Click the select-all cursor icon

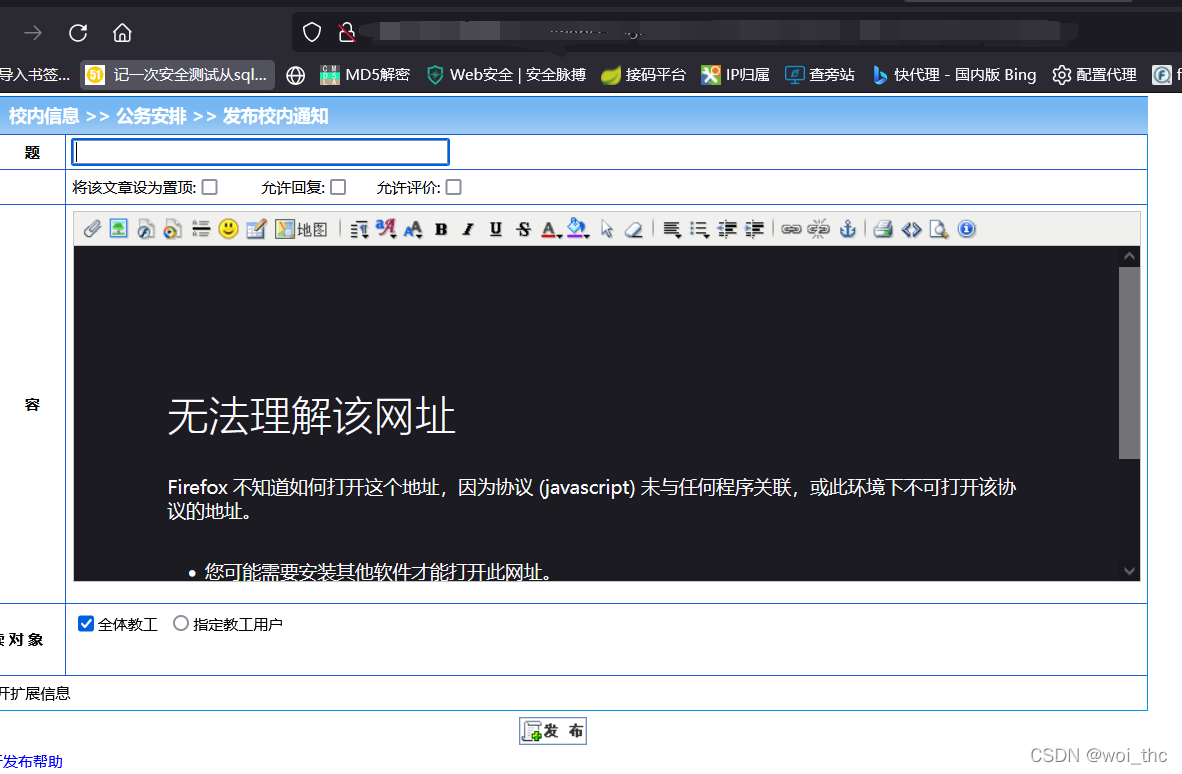607,229
